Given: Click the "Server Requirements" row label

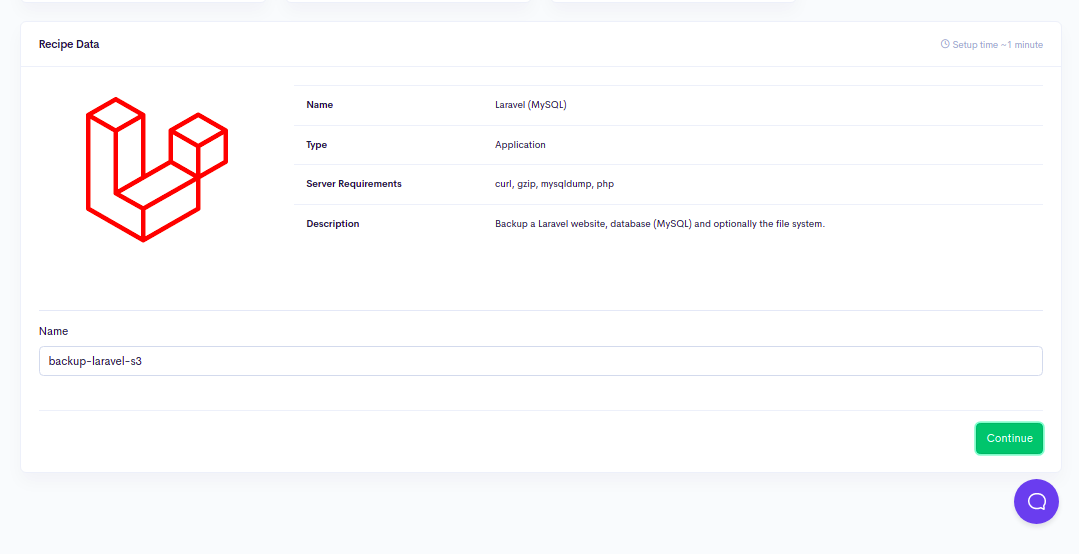Looking at the screenshot, I should tap(354, 184).
